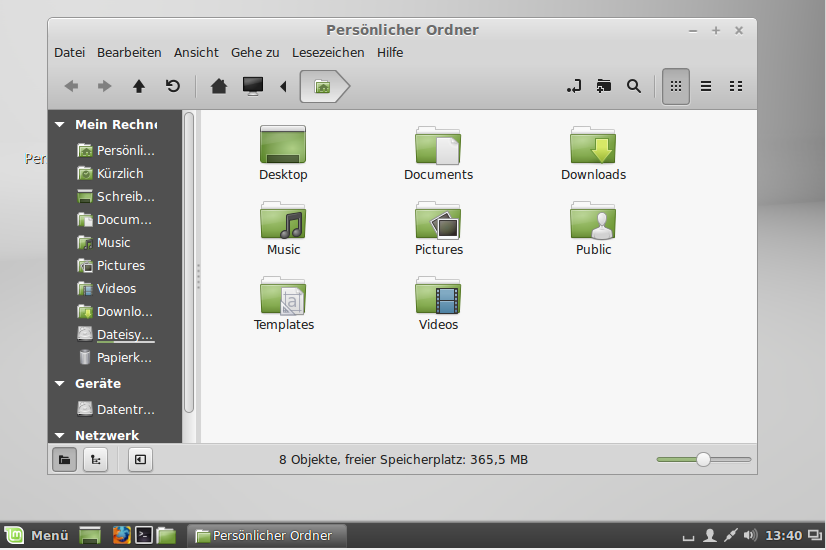826x550 pixels.
Task: Open the Ansicht menu
Action: pos(196,52)
